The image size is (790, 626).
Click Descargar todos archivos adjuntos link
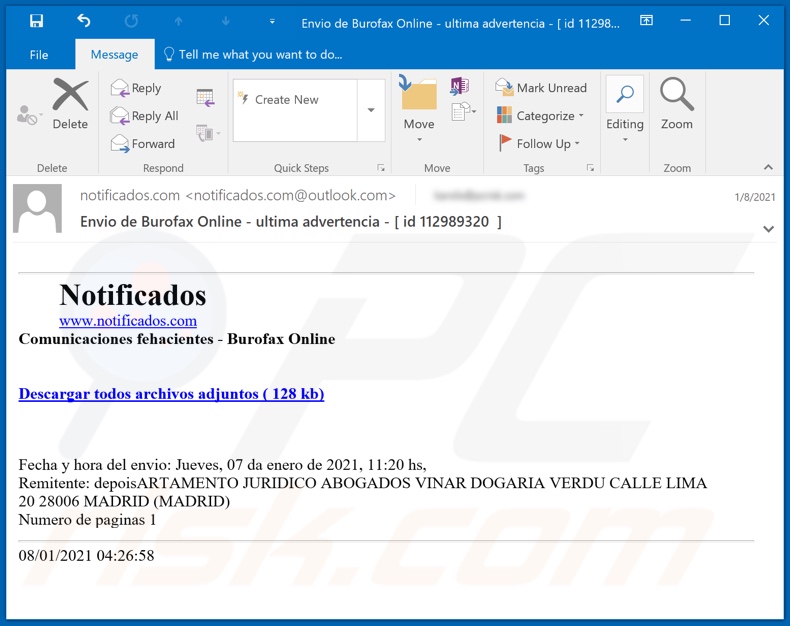click(171, 394)
